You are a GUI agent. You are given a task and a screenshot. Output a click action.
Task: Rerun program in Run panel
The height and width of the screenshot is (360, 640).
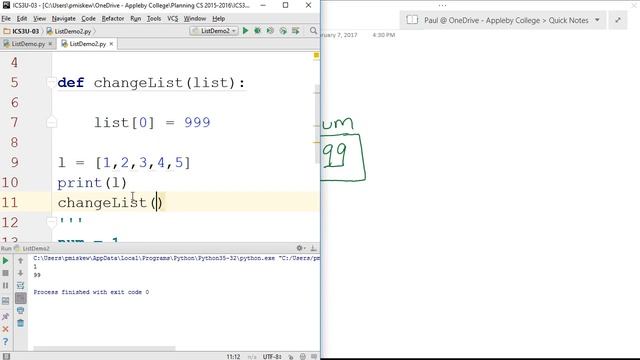point(6,260)
